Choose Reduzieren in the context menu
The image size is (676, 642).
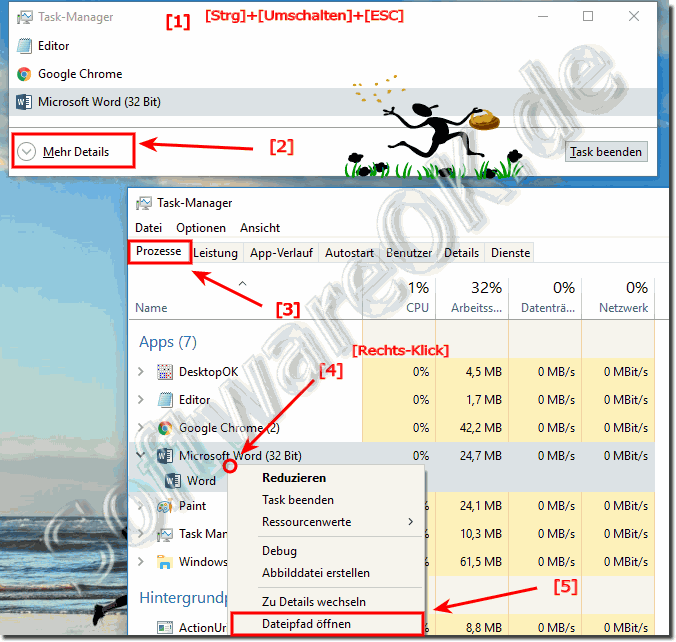point(327,478)
